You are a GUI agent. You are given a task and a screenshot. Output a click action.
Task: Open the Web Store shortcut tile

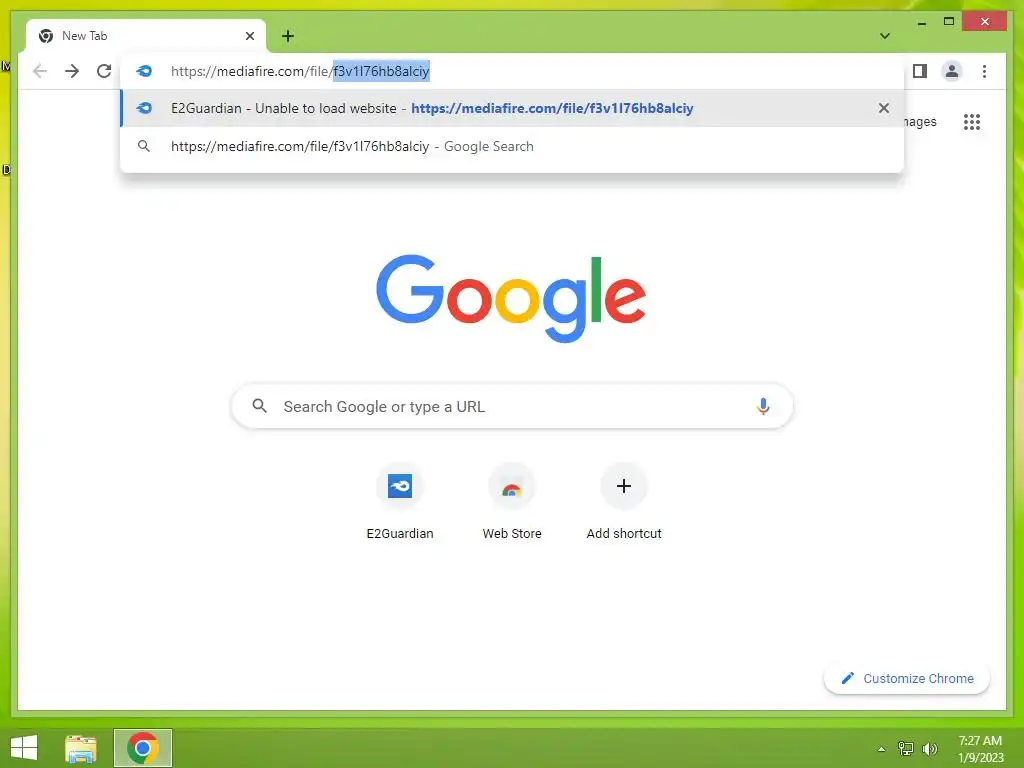click(x=512, y=502)
